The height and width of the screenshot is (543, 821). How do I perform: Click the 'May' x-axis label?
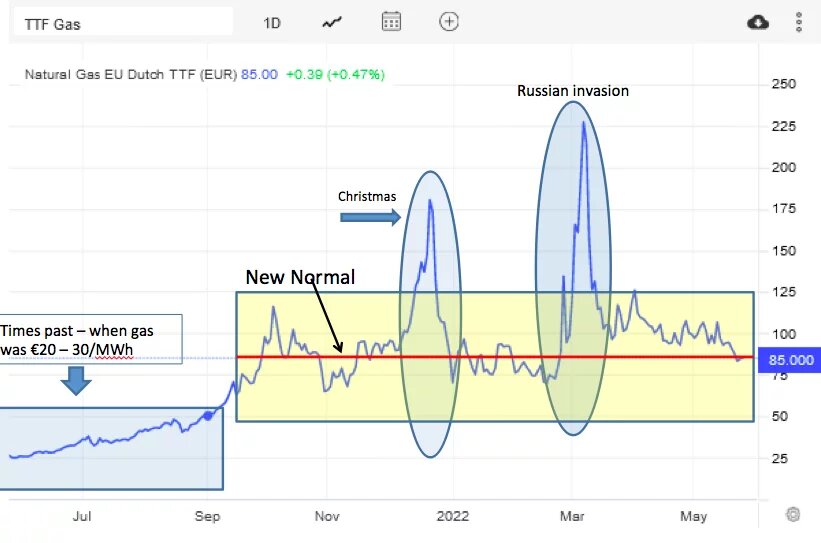coord(693,516)
